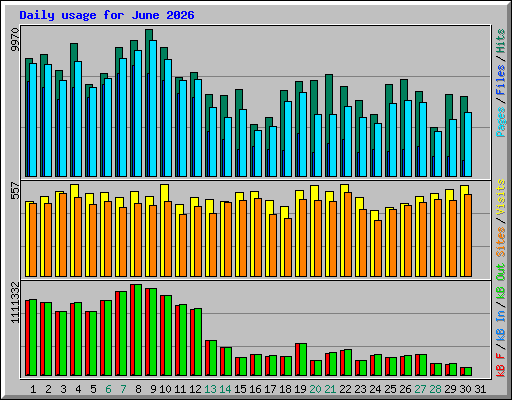The image size is (512, 400).
Task: Click the green kB Out bar for day 8
Action: point(138,330)
